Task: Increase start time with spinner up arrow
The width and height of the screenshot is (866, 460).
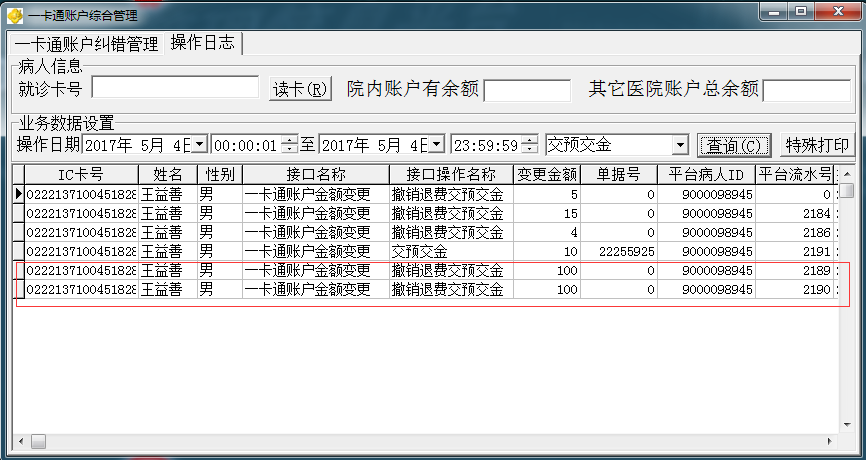Action: pos(290,141)
